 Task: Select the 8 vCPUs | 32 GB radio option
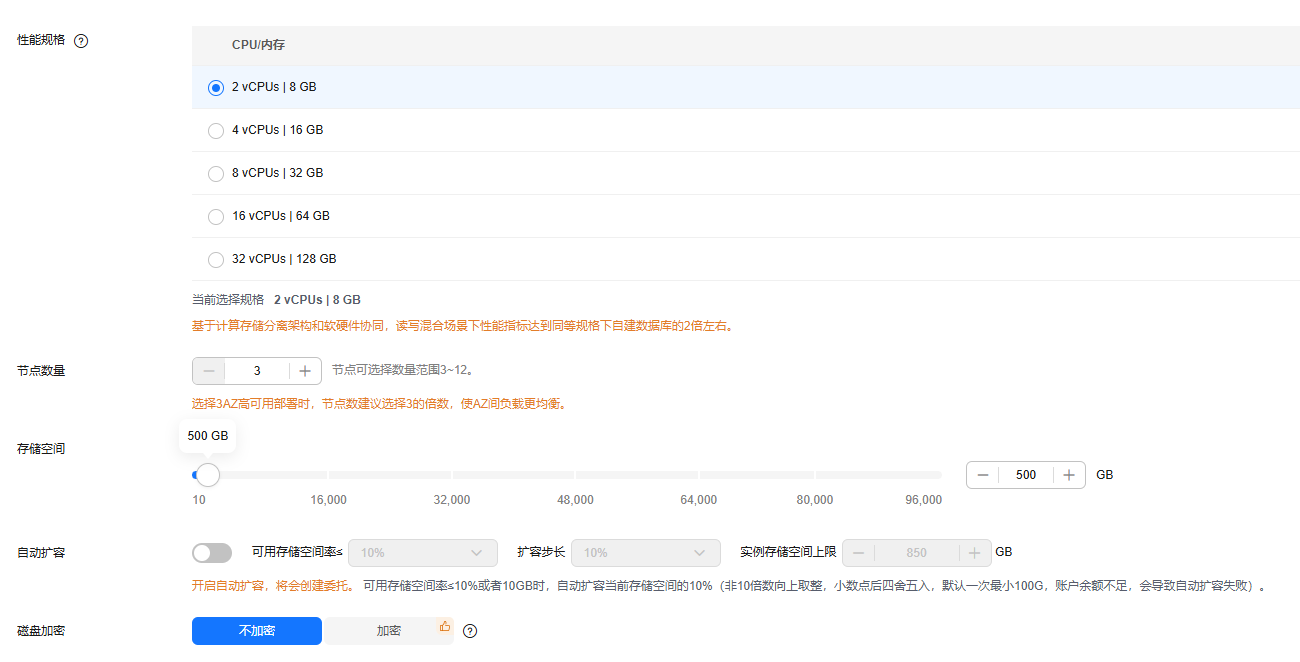tap(216, 174)
